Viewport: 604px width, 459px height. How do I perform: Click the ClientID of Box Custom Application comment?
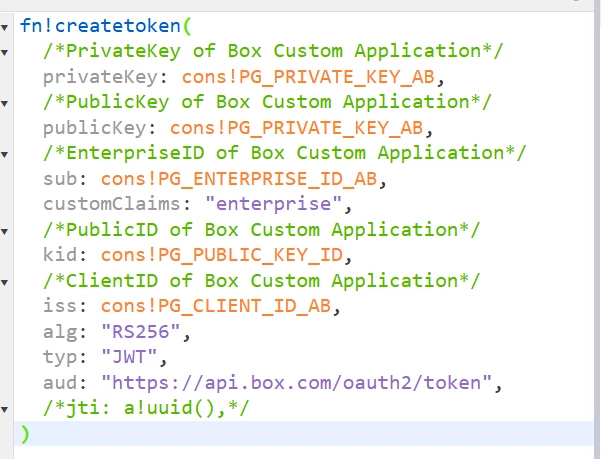click(x=262, y=281)
